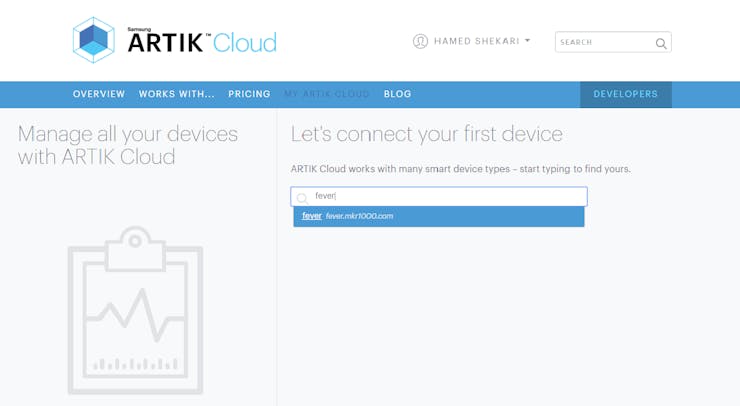The height and width of the screenshot is (406, 740).
Task: Click the Manage all your devices heading
Action: click(x=128, y=145)
